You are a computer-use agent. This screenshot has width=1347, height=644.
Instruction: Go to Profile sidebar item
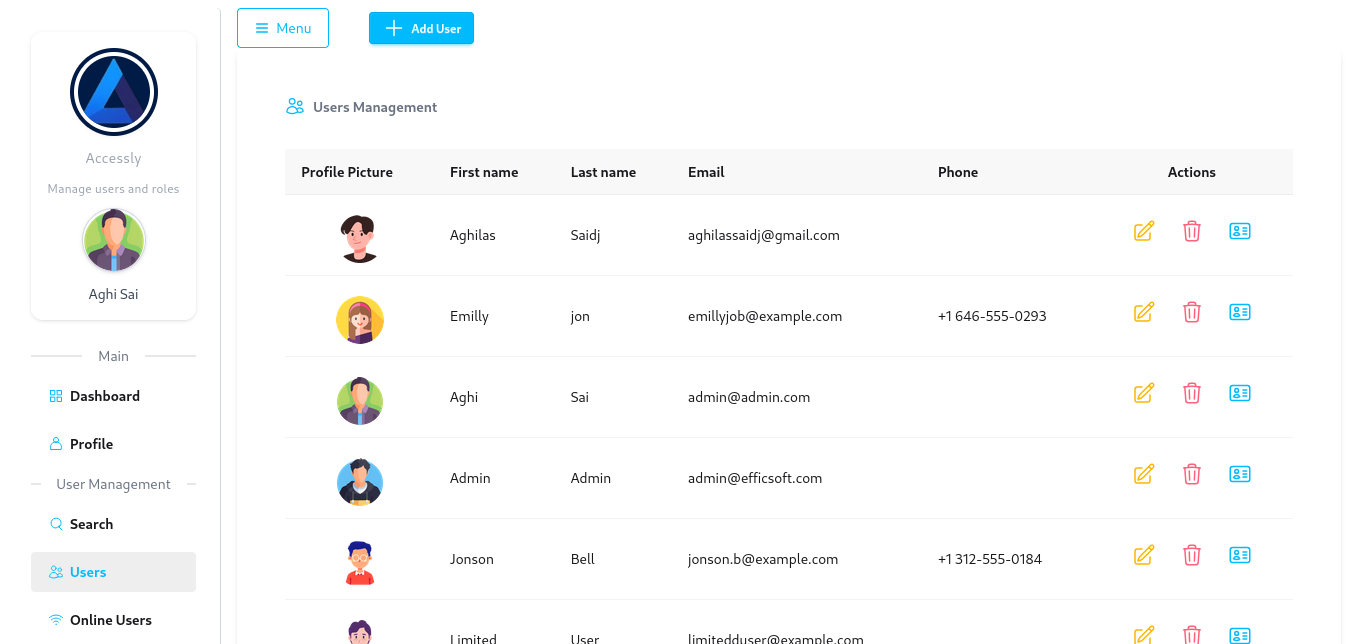91,444
